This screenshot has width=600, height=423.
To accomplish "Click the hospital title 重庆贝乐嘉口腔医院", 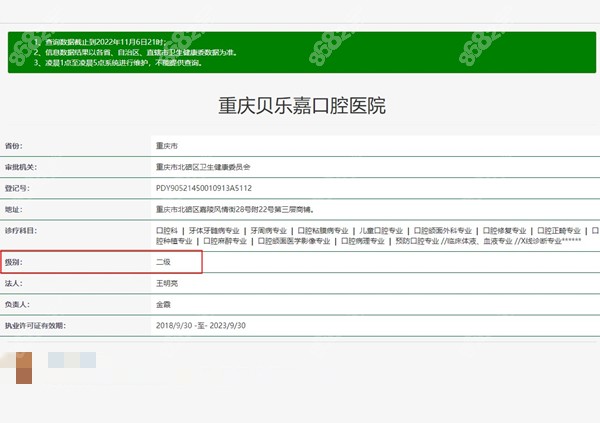I will (302, 106).
